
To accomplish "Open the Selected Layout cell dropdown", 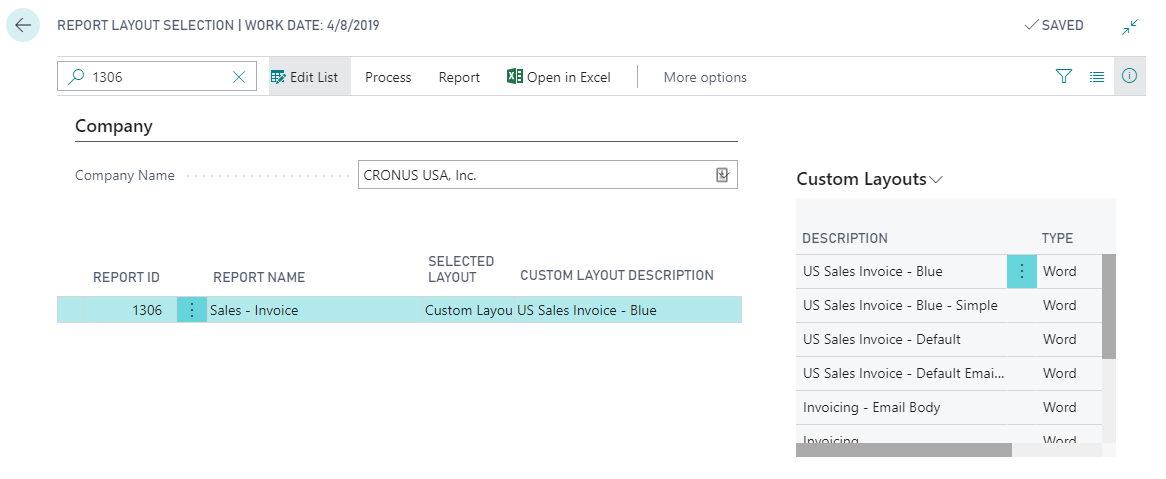I will click(468, 310).
